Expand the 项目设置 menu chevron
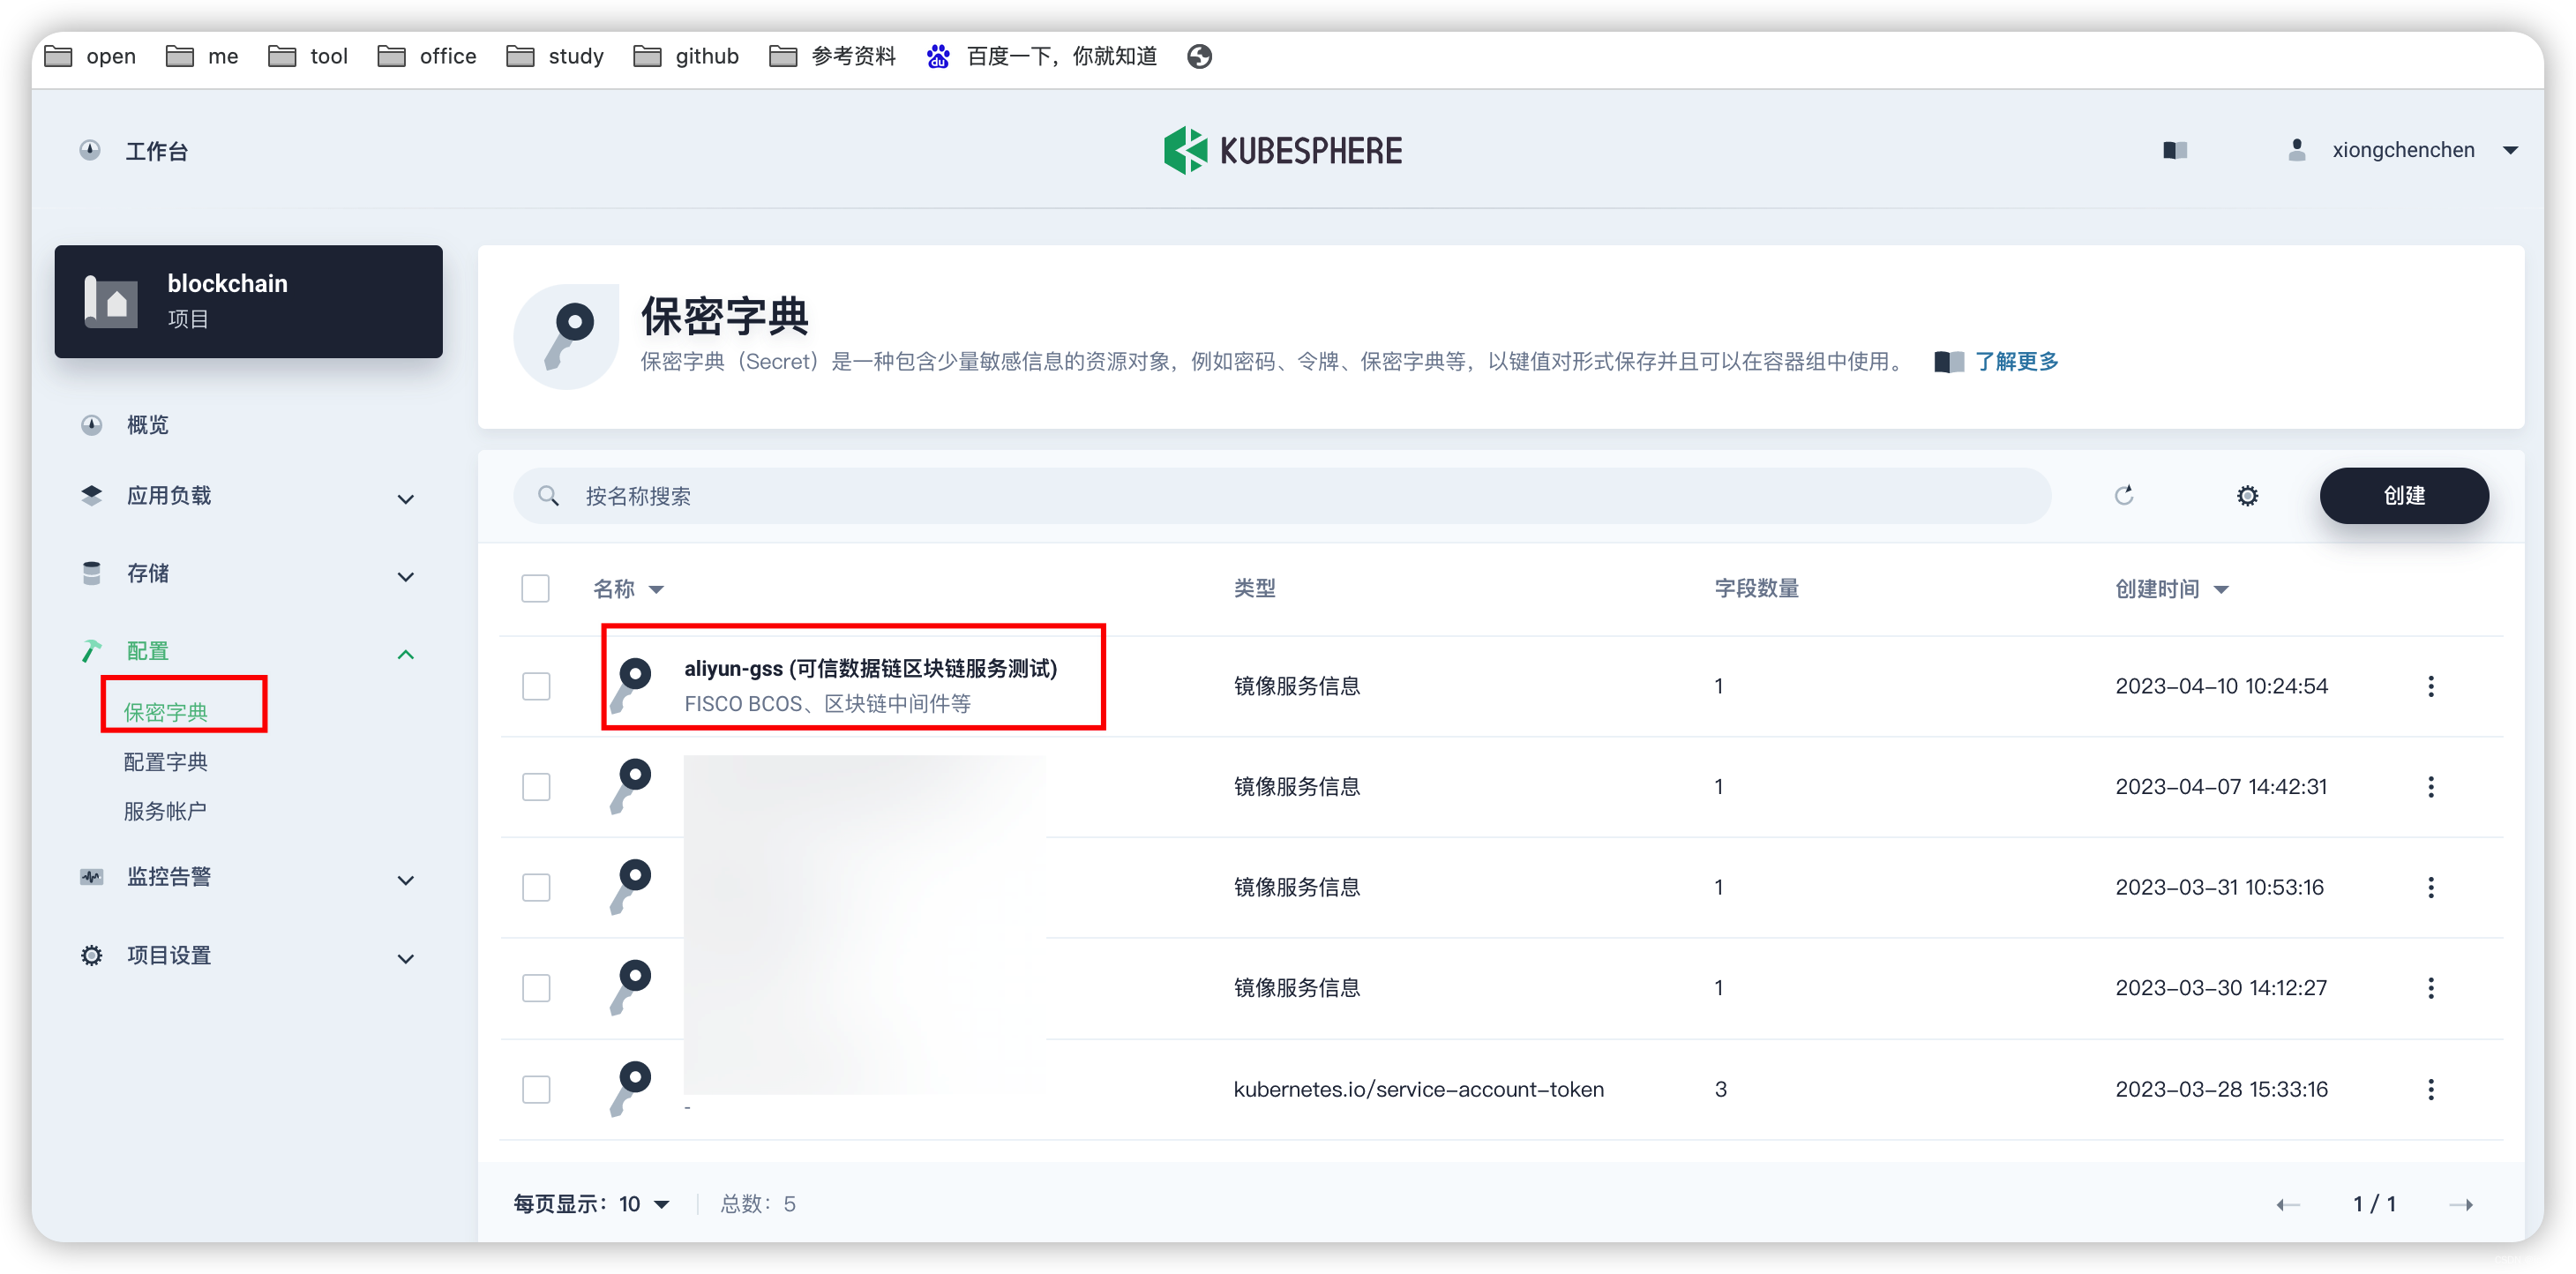2576x1274 pixels. [x=405, y=958]
